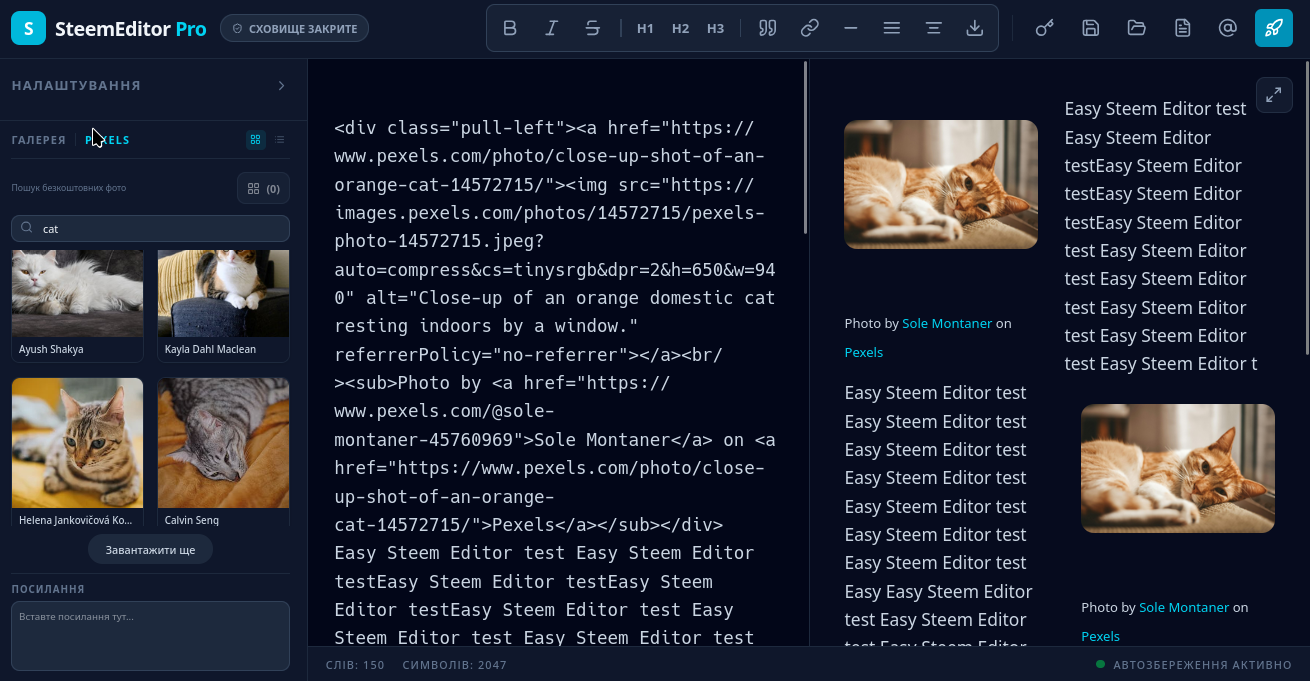The width and height of the screenshot is (1310, 681).
Task: Click the 'Сховище закрите' vault badge
Action: [x=295, y=29]
